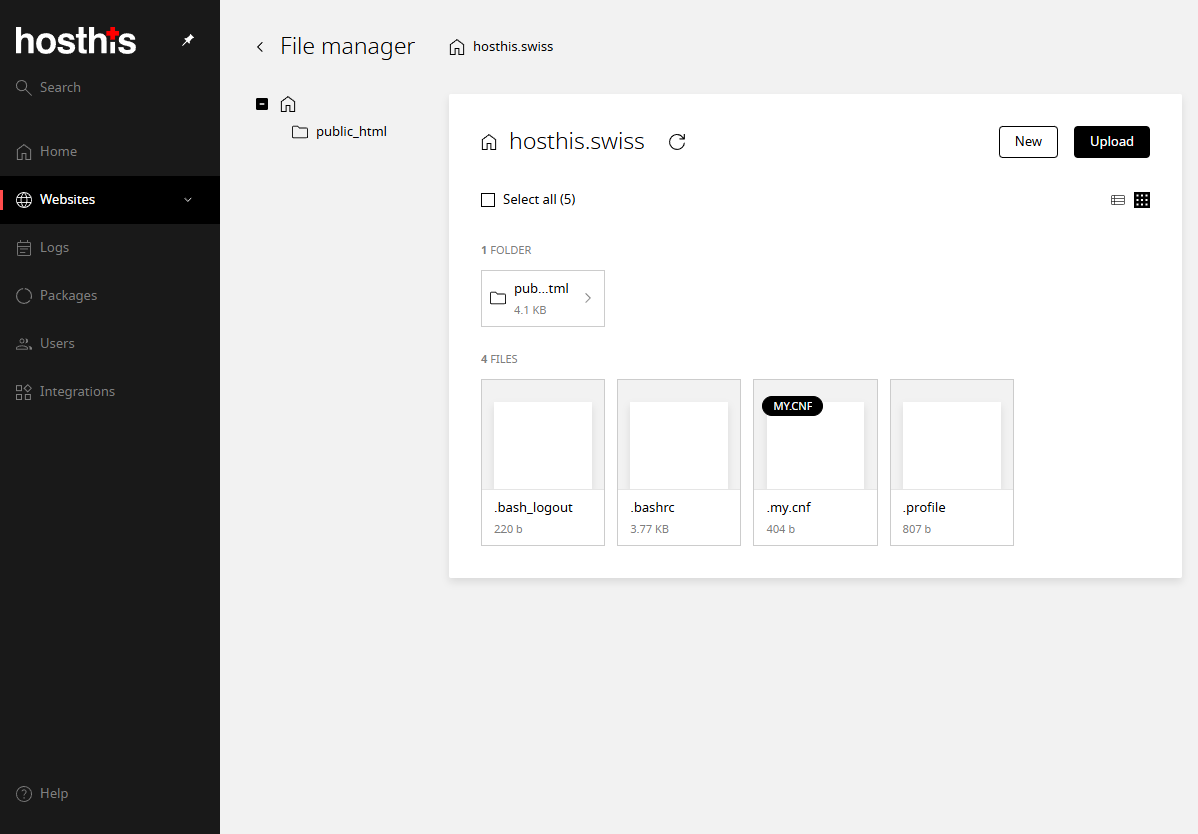Click the refresh icon next to hosthis.swiss
Image resolution: width=1198 pixels, height=834 pixels.
tap(676, 142)
